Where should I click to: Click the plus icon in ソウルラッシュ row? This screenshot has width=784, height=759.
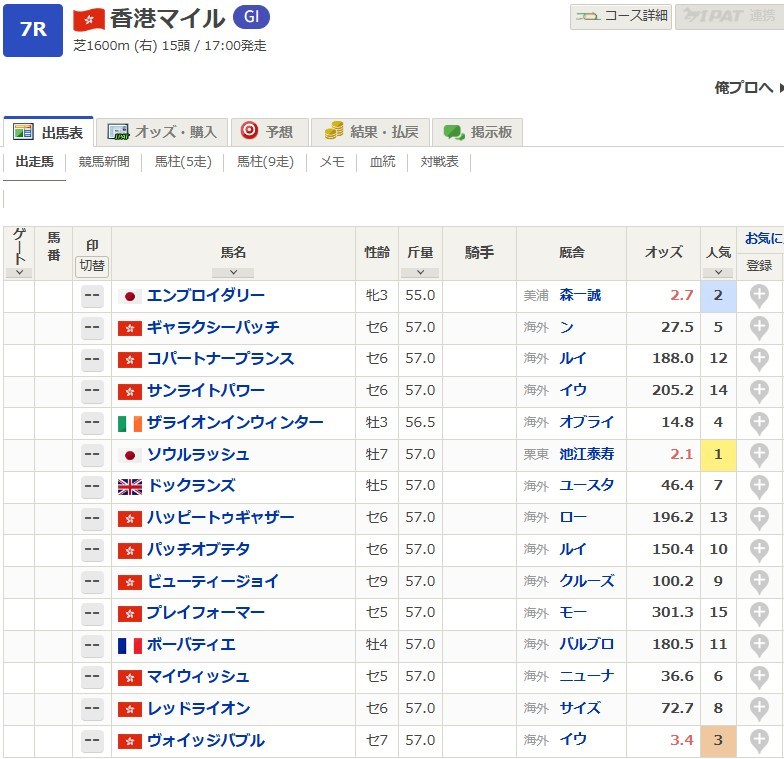pos(759,455)
